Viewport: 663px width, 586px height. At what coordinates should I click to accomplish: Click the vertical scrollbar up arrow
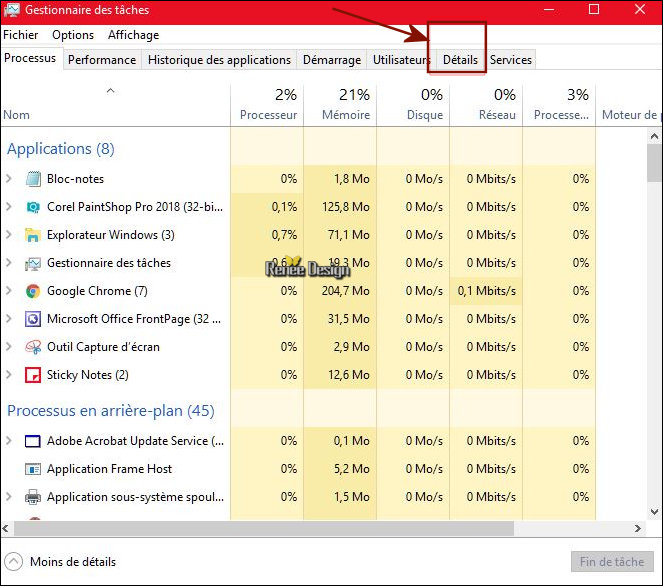click(654, 136)
